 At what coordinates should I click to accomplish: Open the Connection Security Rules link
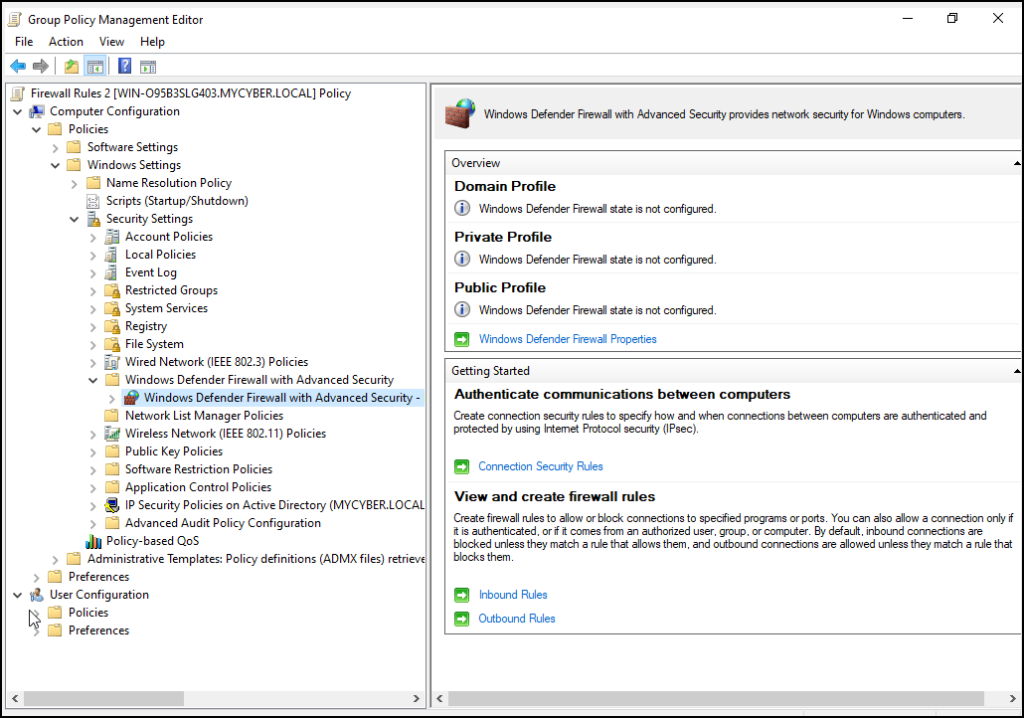(x=541, y=466)
